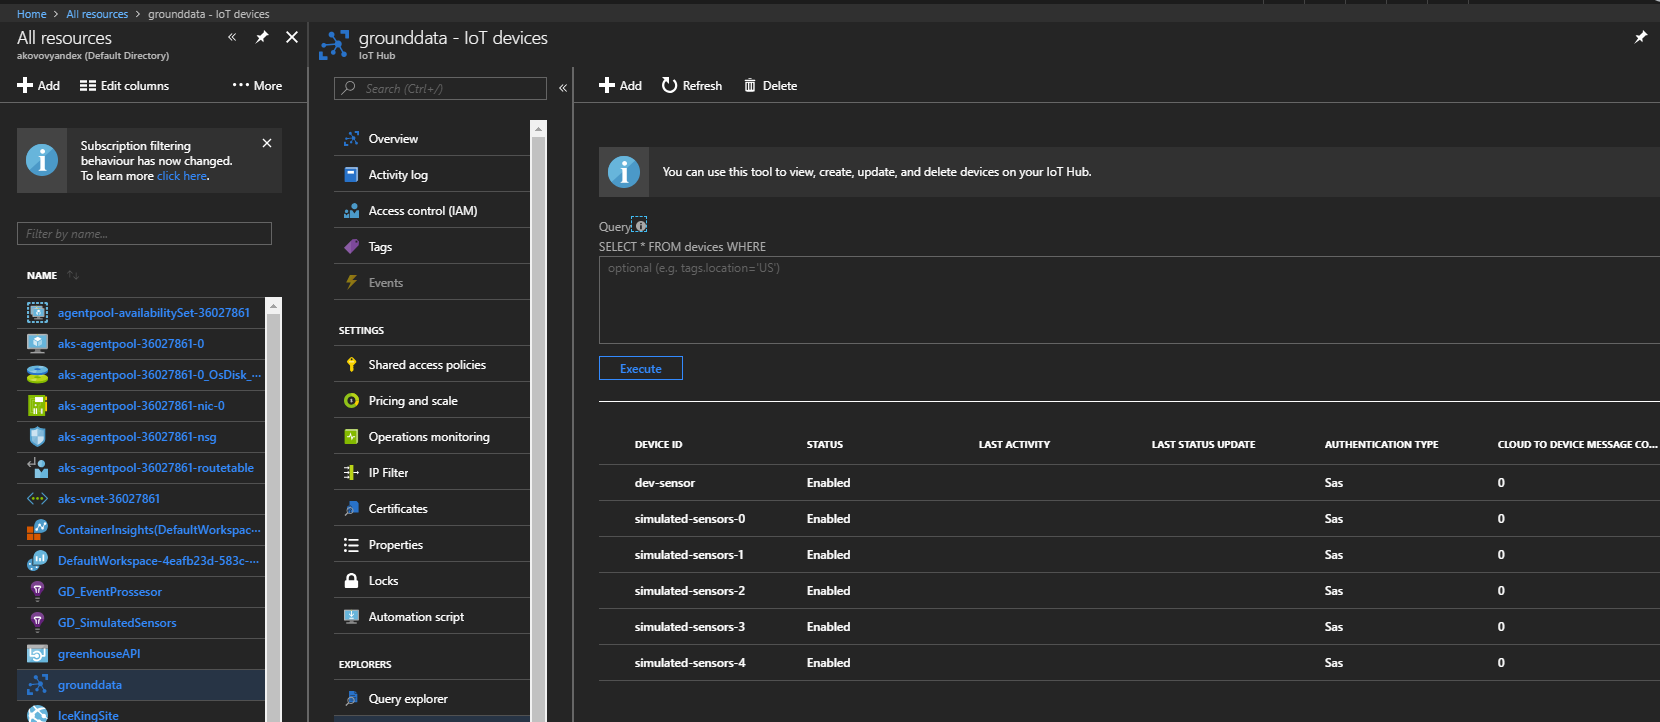Click the resource list scrollbar up arrow

coord(274,305)
